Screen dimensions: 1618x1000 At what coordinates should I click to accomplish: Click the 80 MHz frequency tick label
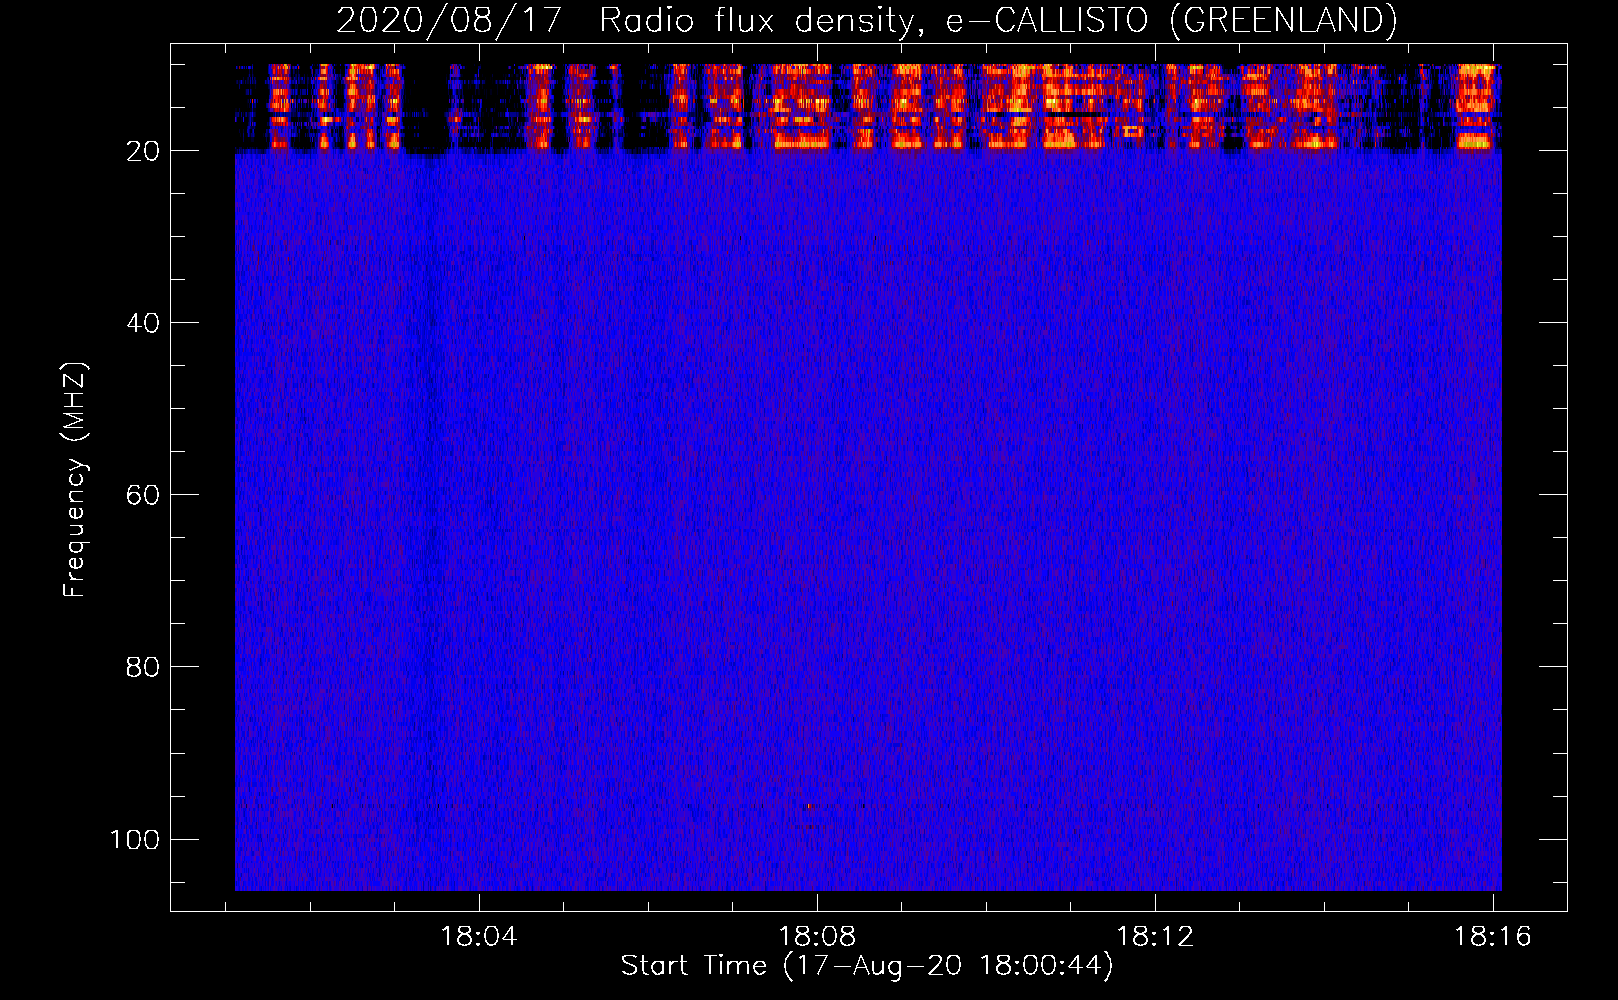[143, 667]
